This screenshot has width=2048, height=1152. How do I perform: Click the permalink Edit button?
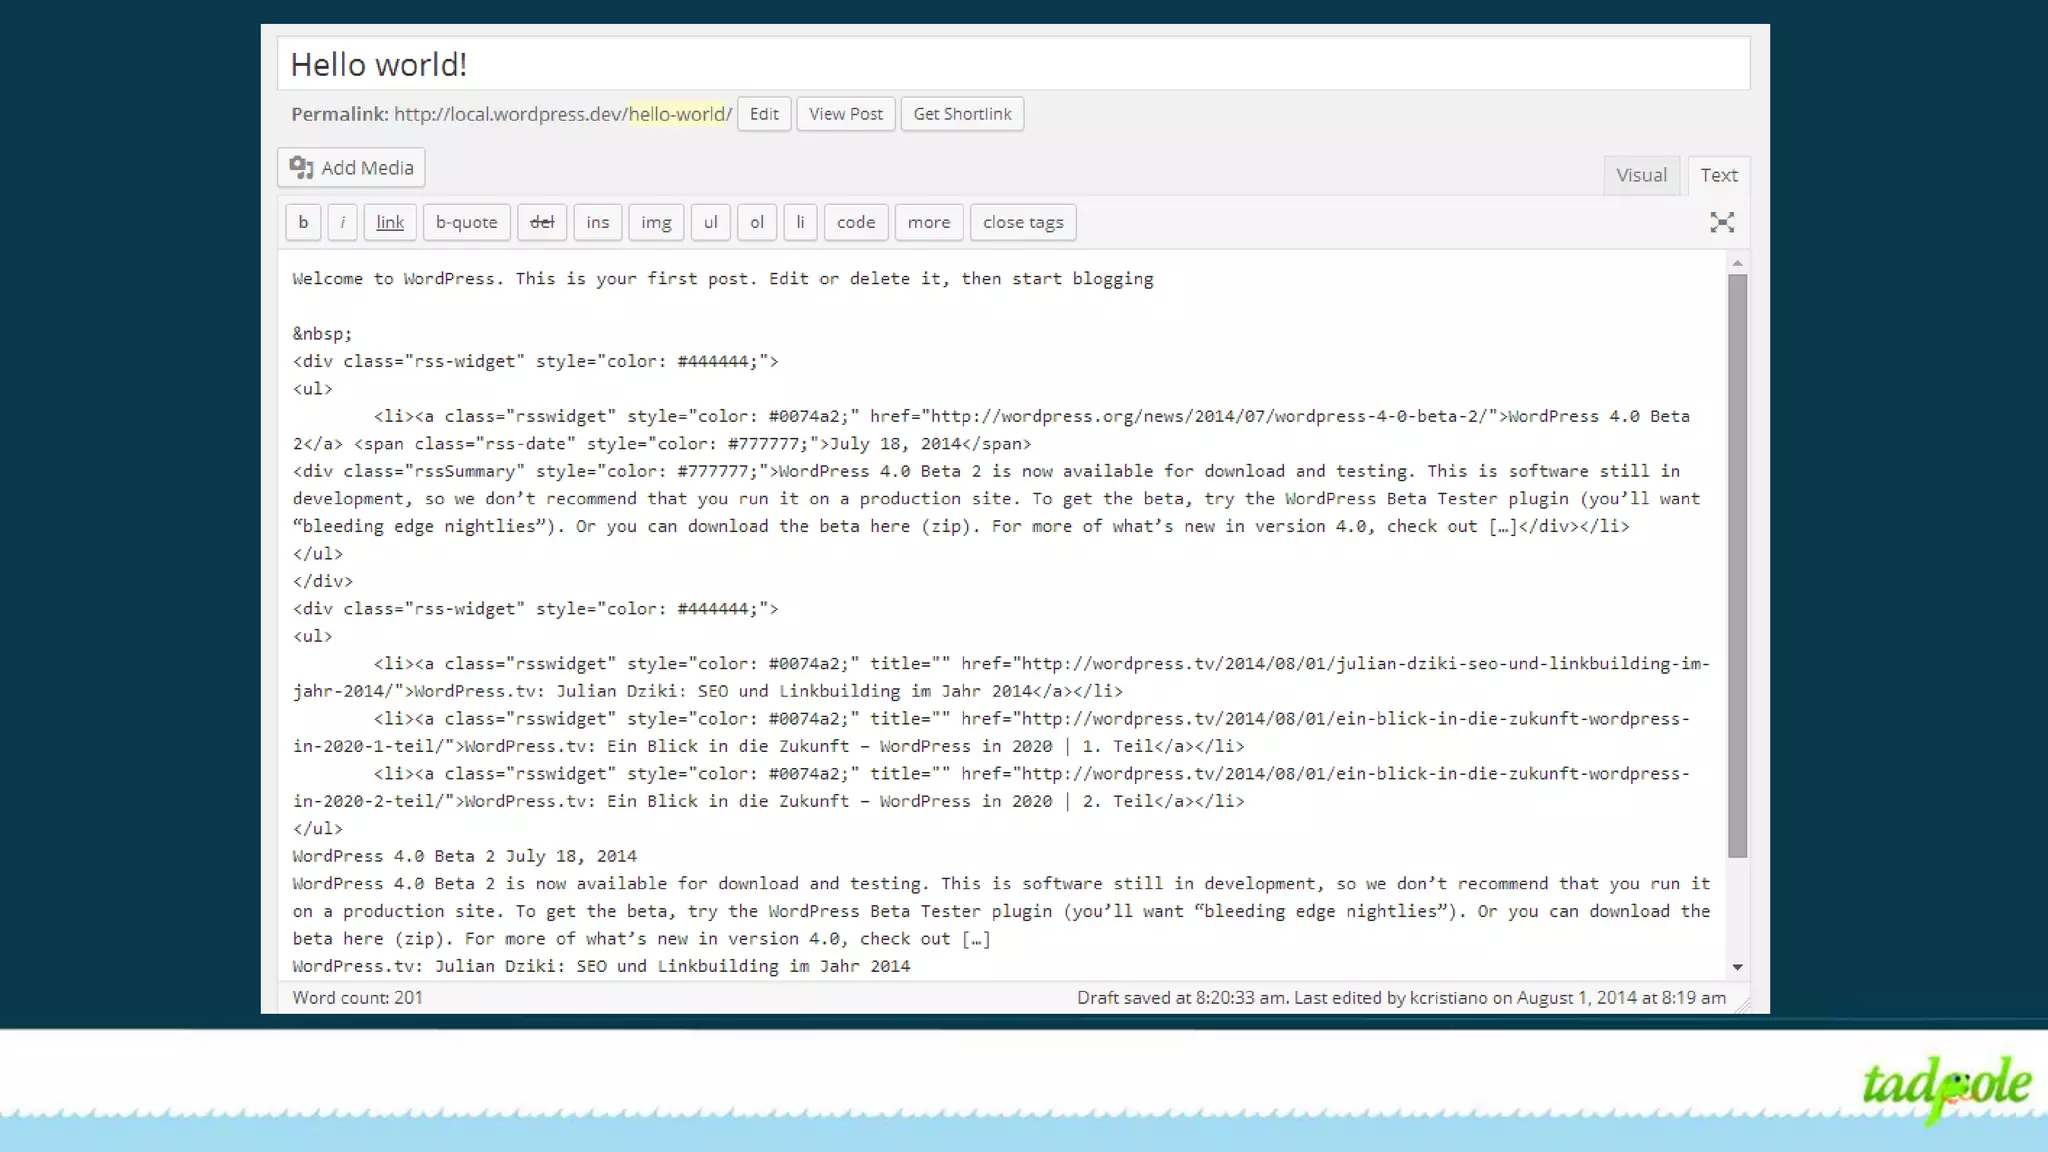764,114
